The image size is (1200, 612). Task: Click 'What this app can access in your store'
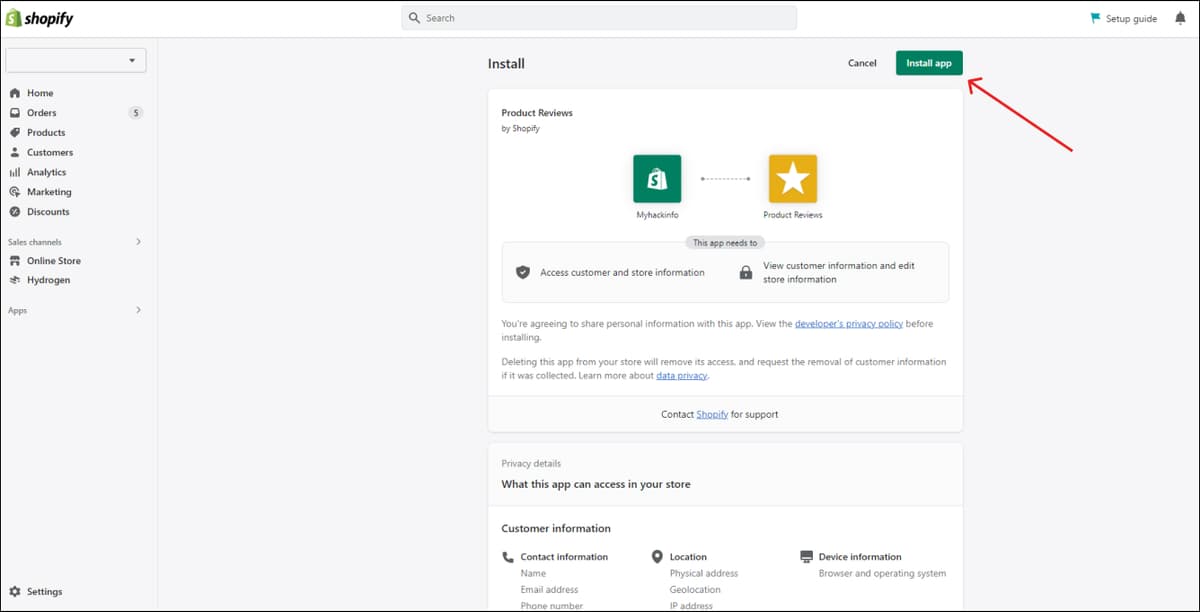point(596,484)
